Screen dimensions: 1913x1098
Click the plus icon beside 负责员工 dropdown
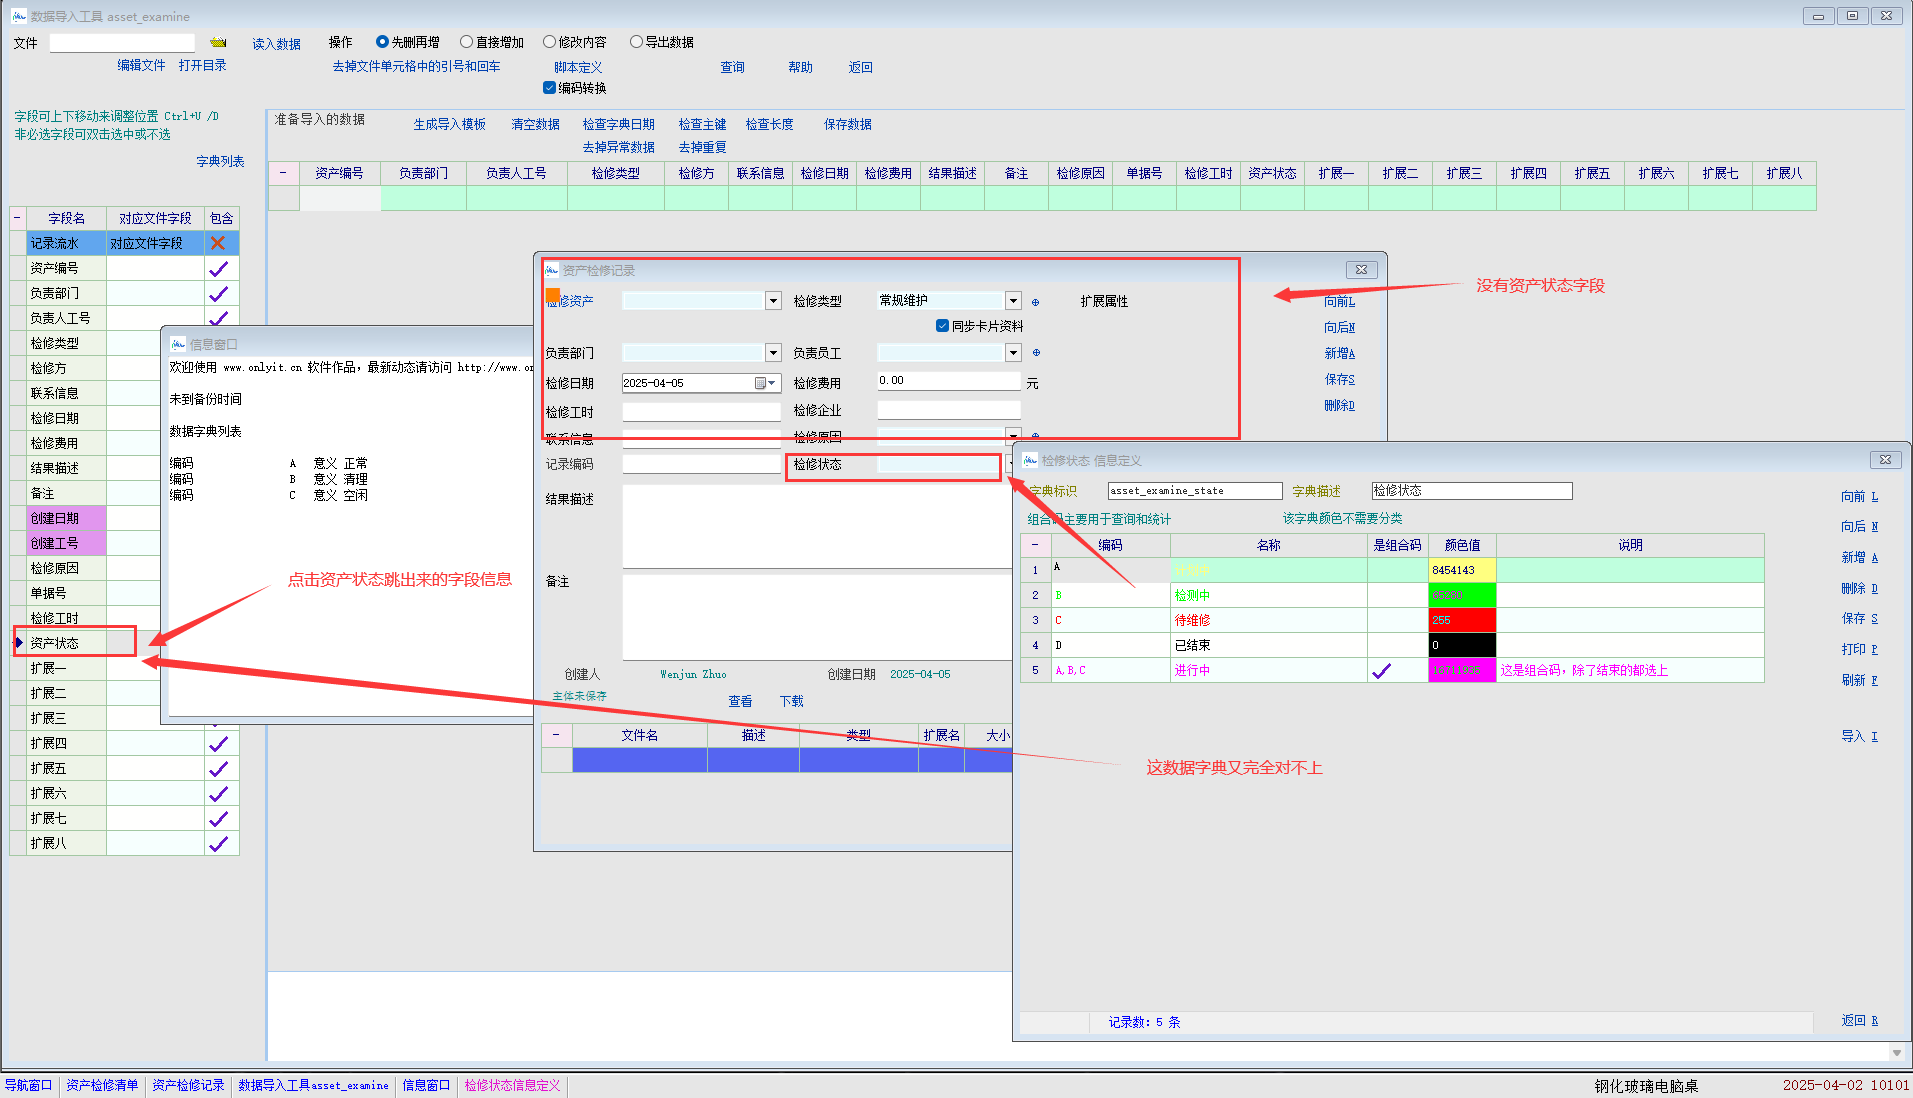coord(1036,353)
